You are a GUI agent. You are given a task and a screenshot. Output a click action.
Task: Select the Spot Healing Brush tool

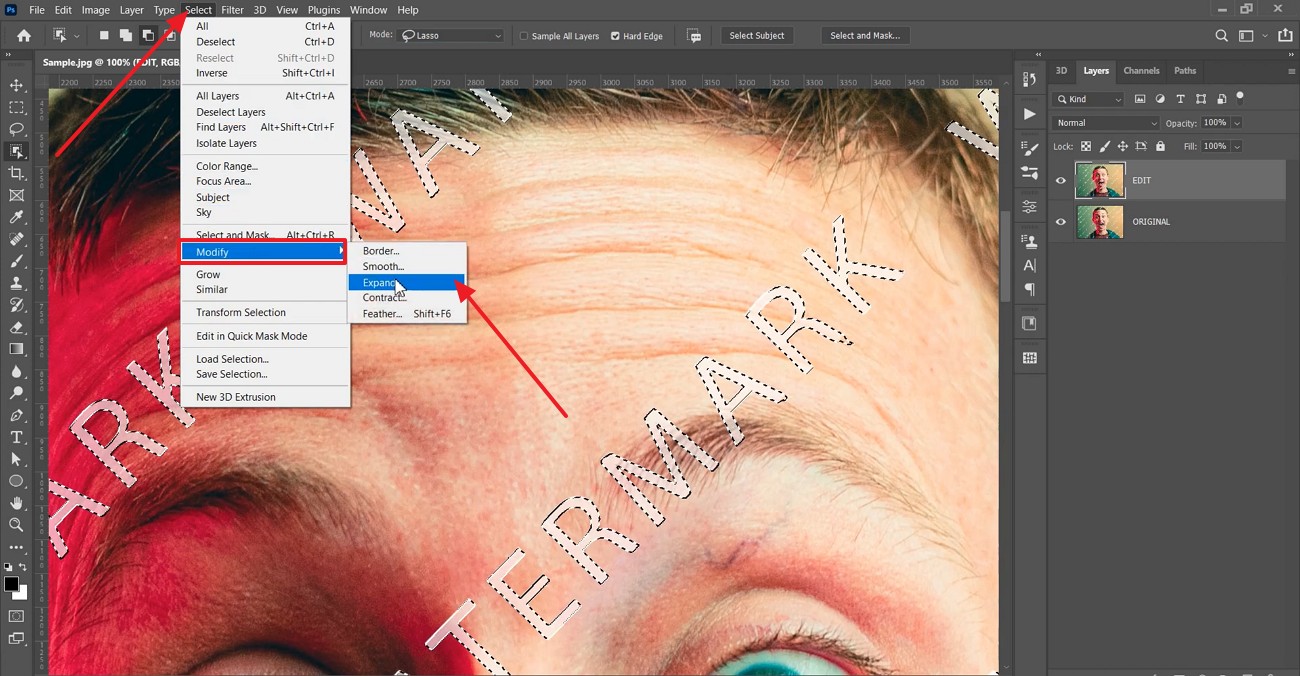16,240
